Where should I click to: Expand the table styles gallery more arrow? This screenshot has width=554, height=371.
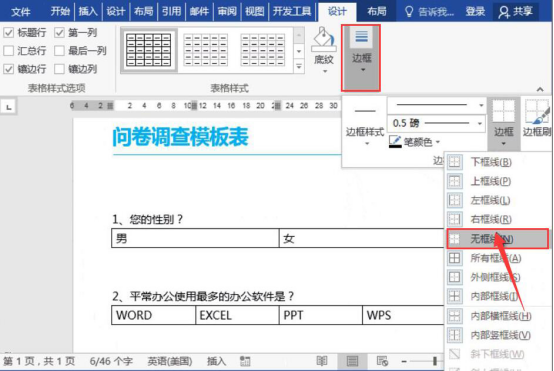299,66
